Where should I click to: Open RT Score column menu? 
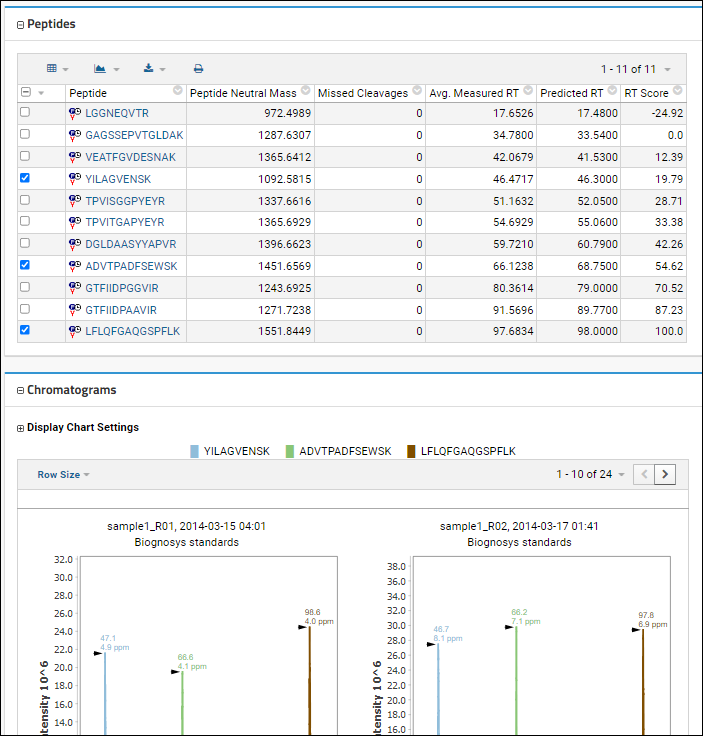(x=677, y=90)
